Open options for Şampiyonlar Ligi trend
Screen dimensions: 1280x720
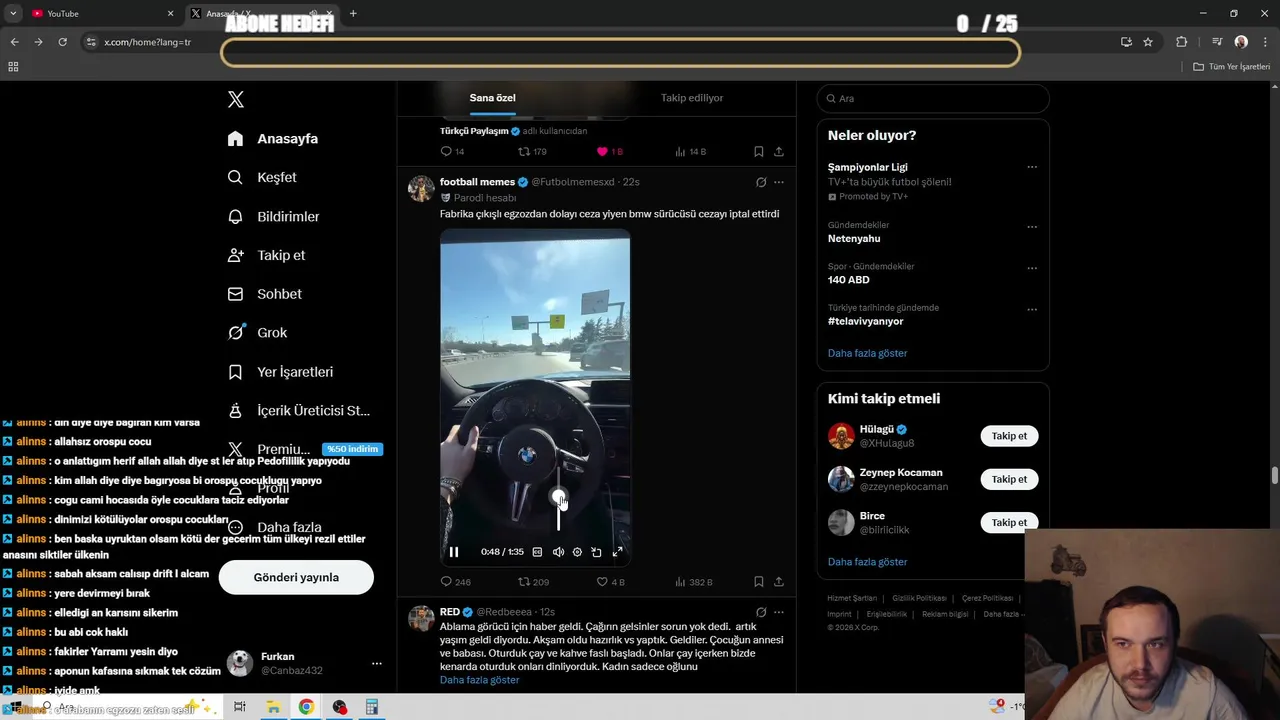pos(1032,167)
